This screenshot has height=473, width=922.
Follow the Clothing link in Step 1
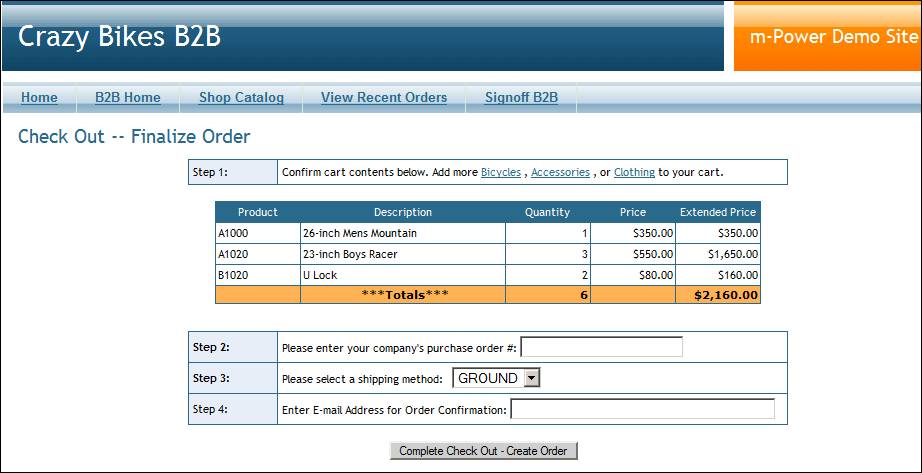coord(634,172)
